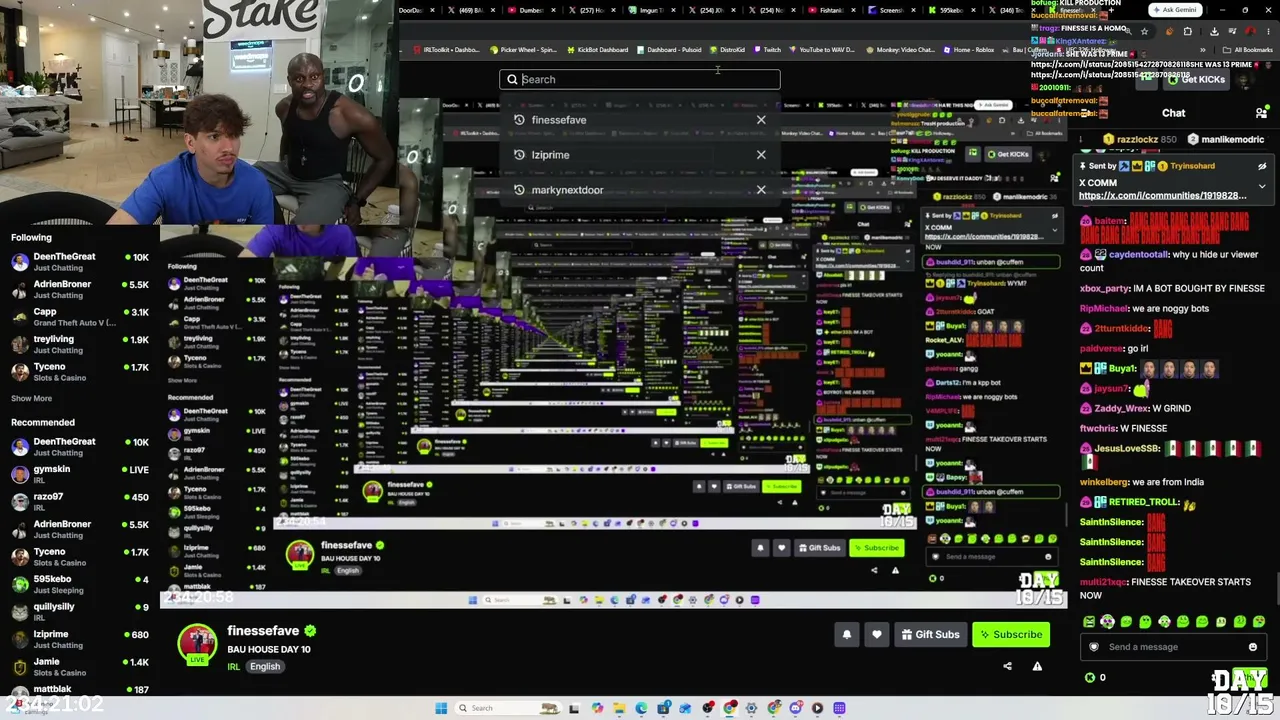This screenshot has width=1280, height=720.
Task: Open Discord from the taskbar
Action: 795,708
